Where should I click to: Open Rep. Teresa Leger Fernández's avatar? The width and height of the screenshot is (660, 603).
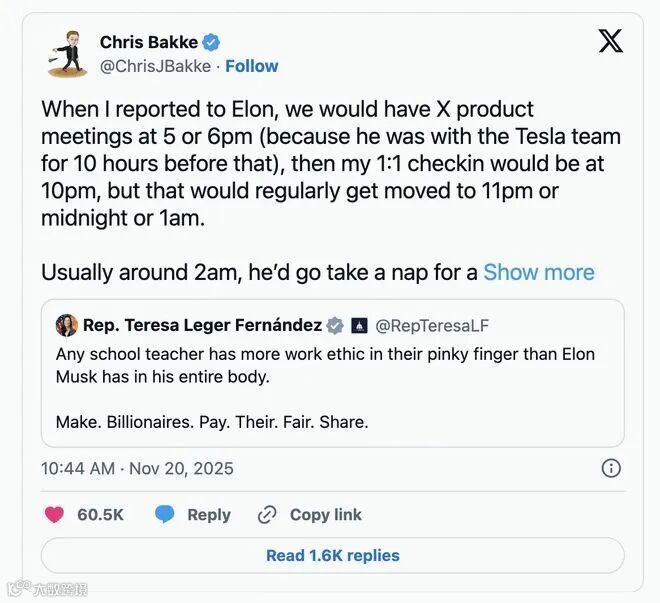pyautogui.click(x=67, y=325)
